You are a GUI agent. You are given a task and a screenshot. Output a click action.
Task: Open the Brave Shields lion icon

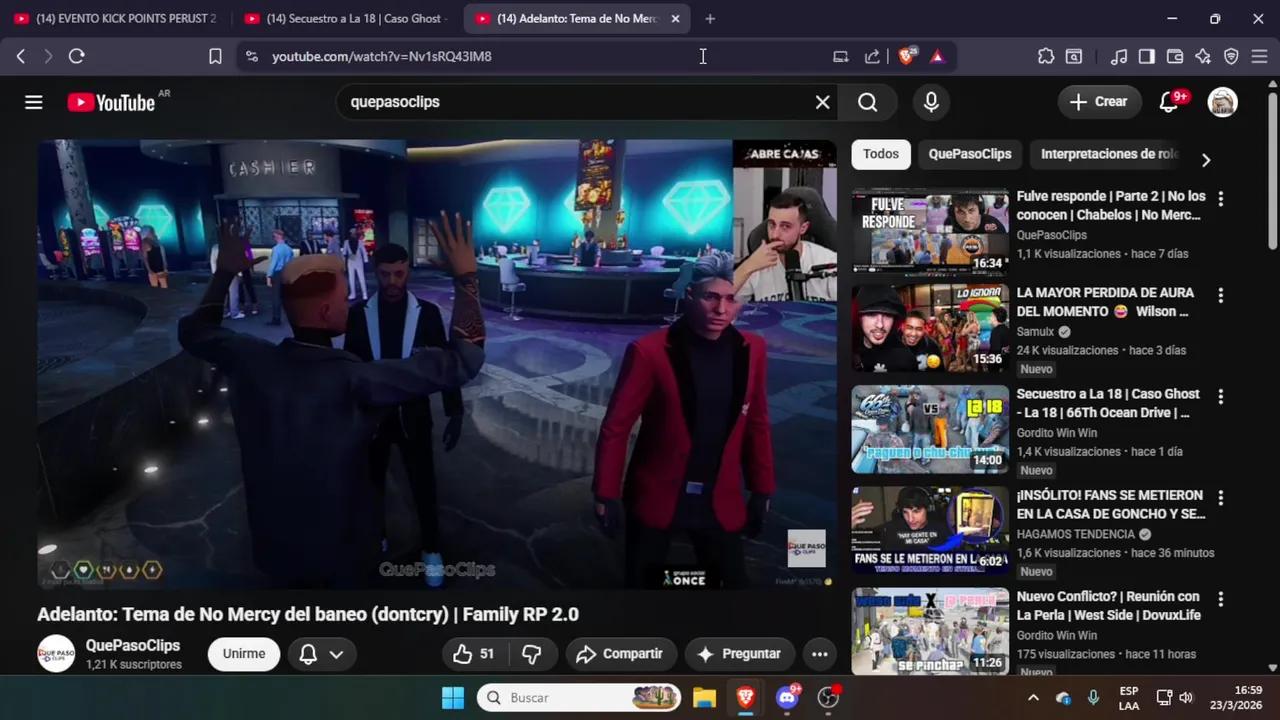tap(907, 56)
